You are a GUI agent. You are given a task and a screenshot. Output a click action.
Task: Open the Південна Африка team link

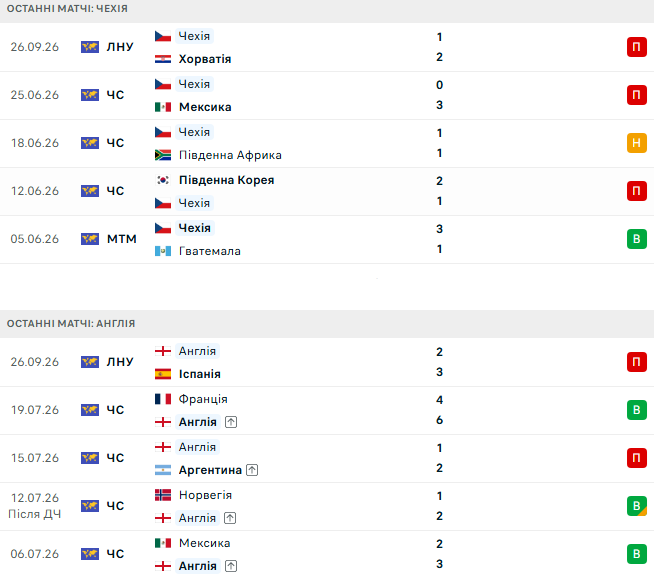230,155
